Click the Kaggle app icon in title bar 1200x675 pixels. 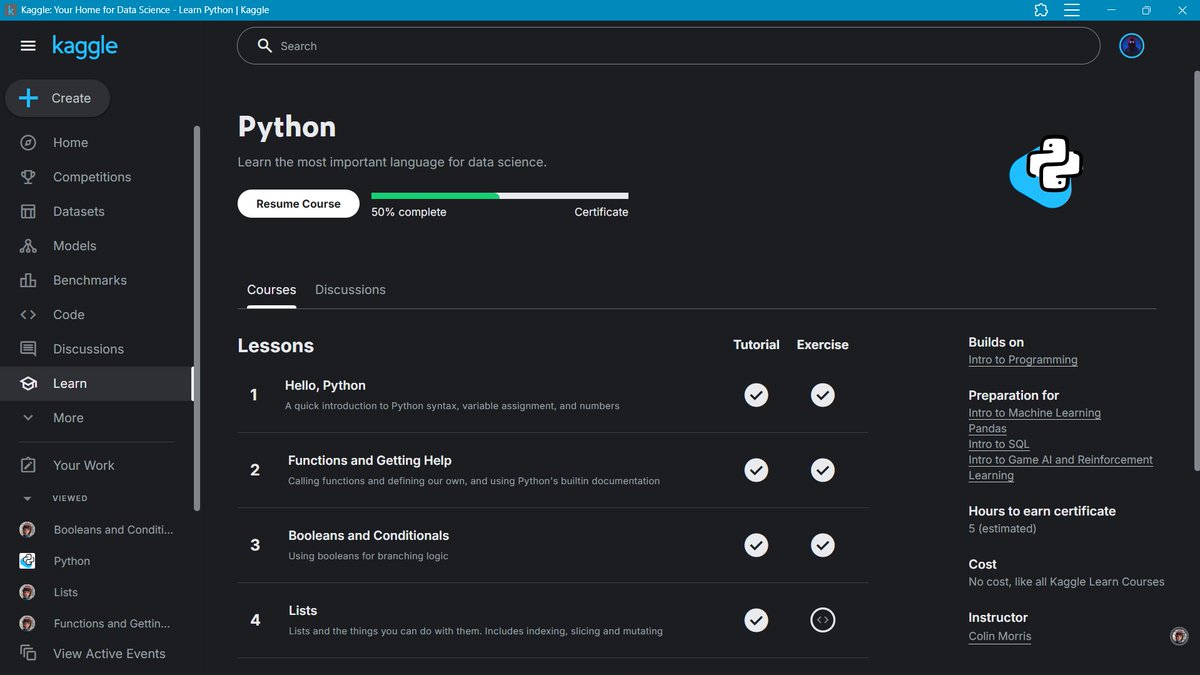pos(10,10)
